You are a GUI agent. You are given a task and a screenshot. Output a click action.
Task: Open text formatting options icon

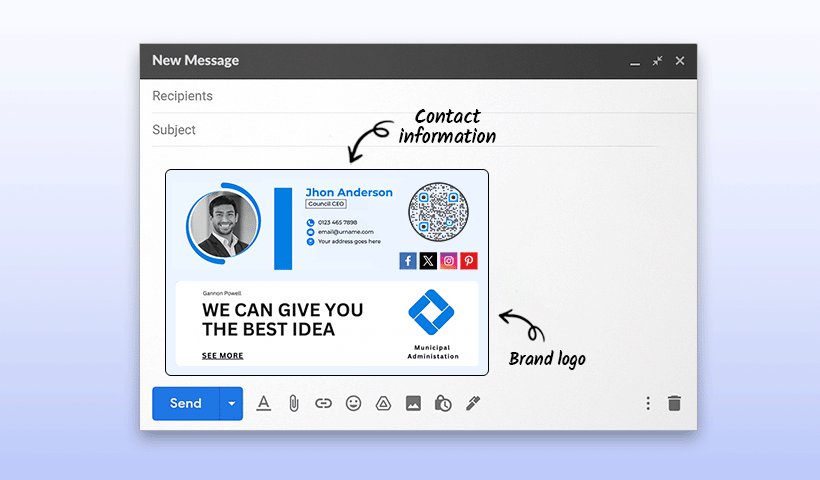tap(264, 403)
